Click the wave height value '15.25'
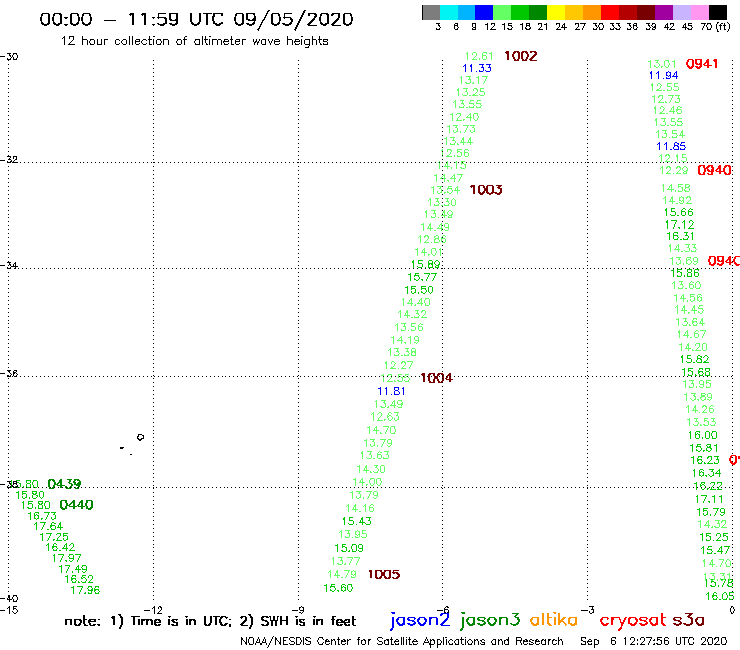The image size is (740, 650). coord(714,537)
